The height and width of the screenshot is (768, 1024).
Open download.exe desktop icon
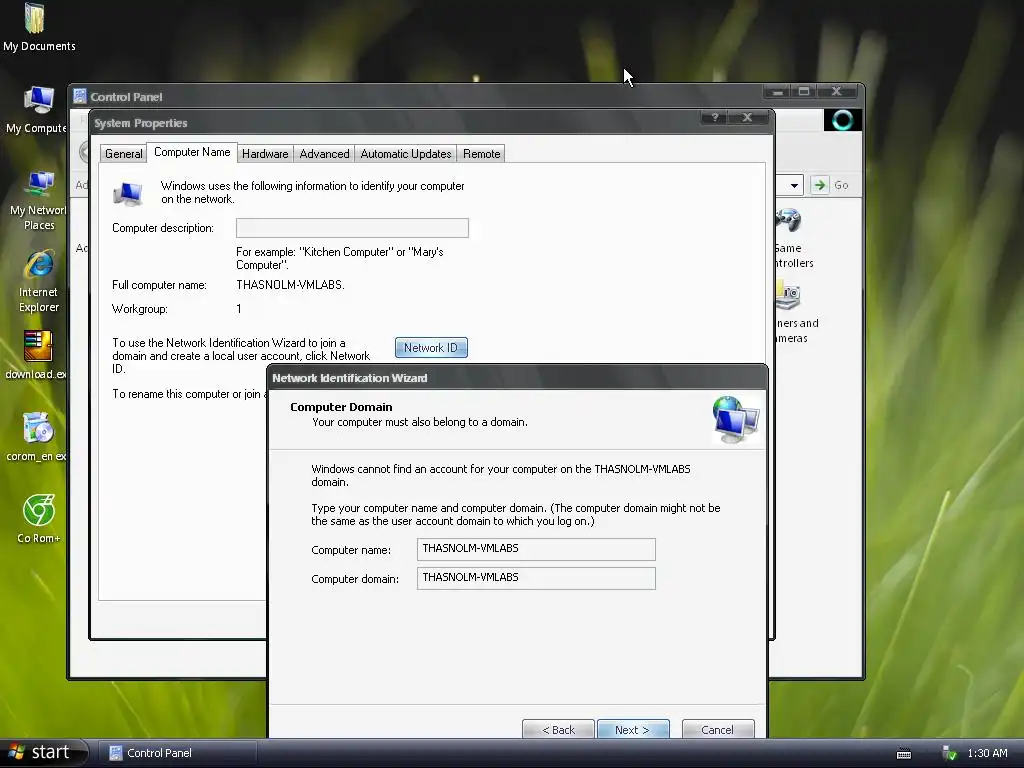(x=36, y=355)
